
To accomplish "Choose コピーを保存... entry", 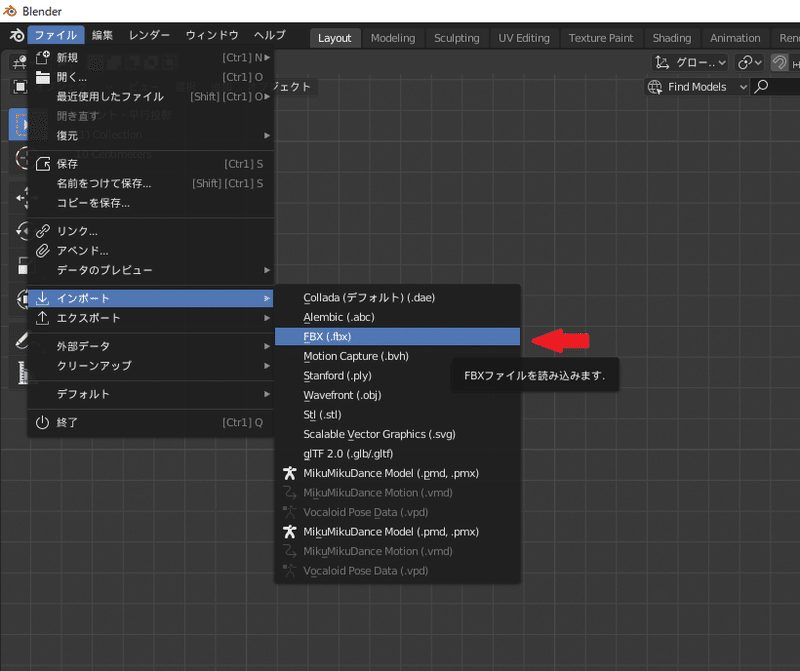I will (x=151, y=203).
